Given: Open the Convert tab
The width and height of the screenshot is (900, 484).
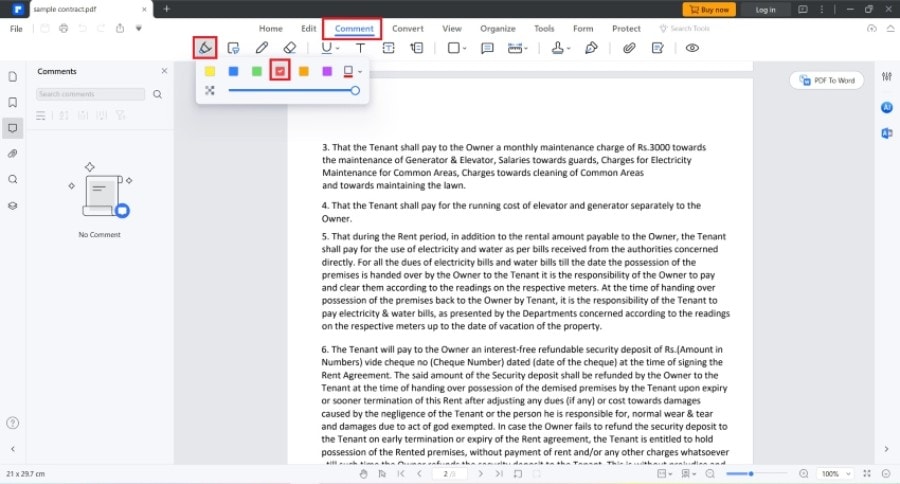Looking at the screenshot, I should (x=408, y=28).
